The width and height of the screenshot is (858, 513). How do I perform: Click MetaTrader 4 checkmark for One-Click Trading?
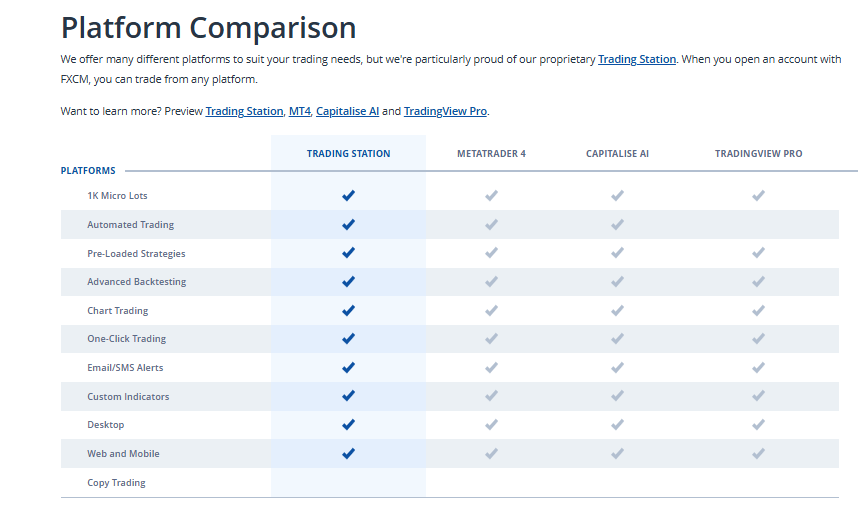coord(491,339)
